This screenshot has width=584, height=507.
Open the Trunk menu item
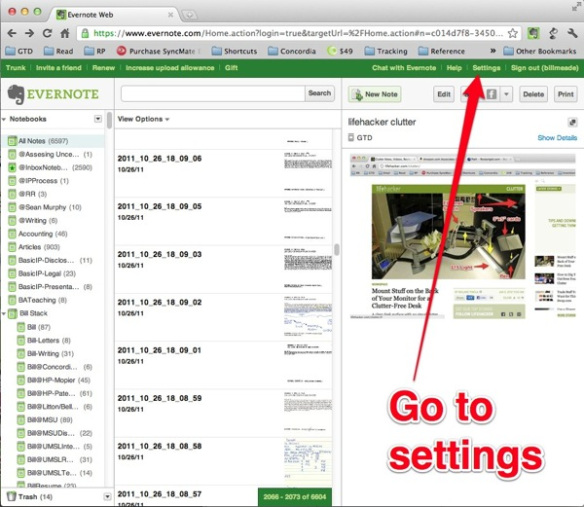16,68
